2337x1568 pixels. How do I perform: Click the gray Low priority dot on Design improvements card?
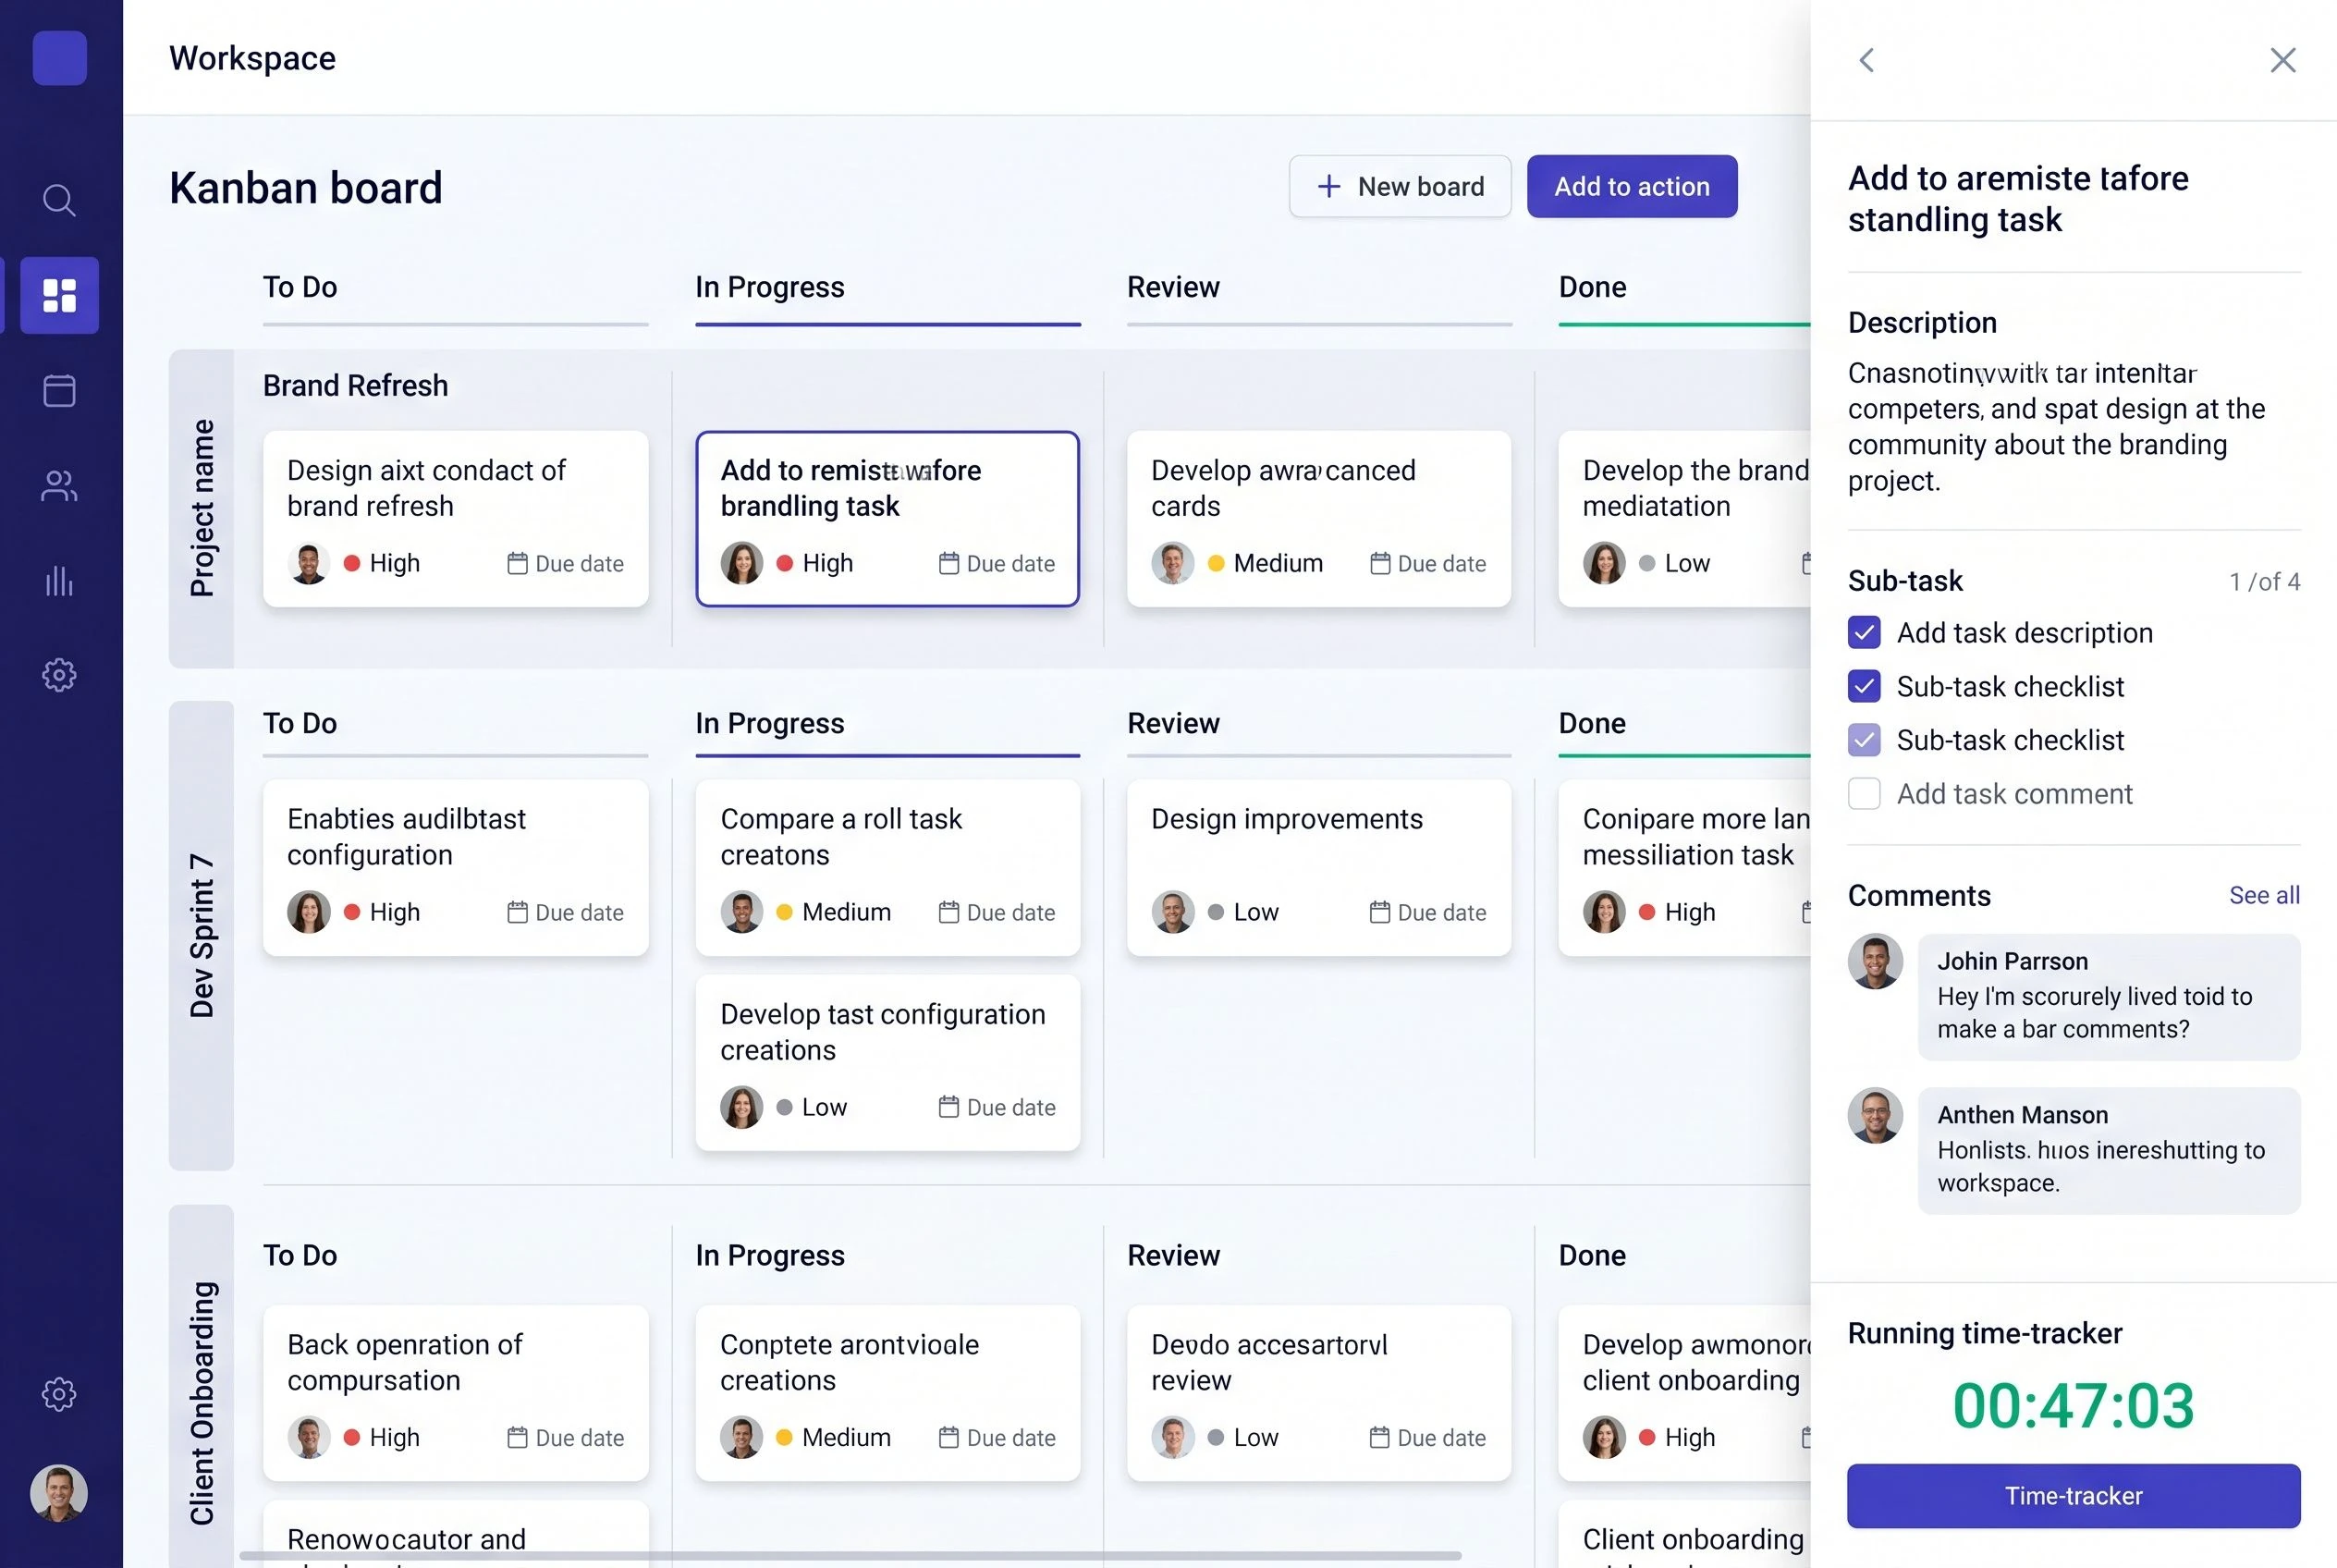pos(1216,912)
